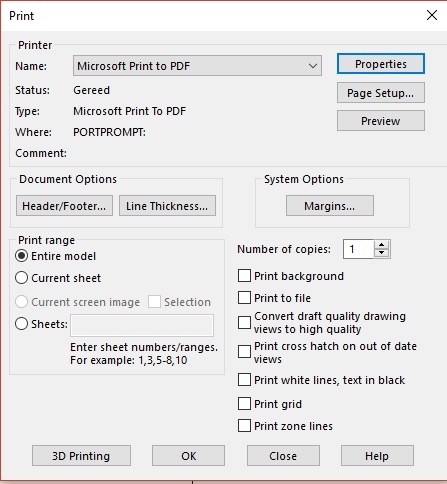Click the Properties button
This screenshot has height=484, width=447.
pyautogui.click(x=381, y=64)
